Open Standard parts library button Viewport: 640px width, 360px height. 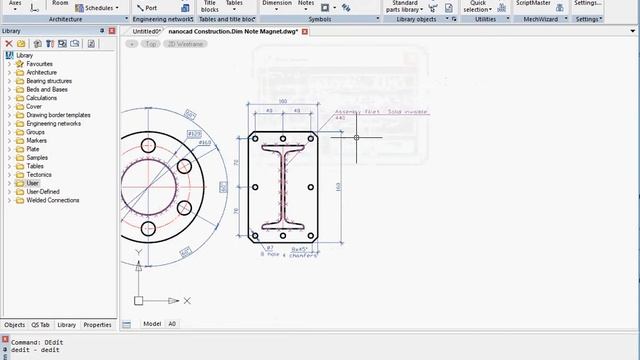(x=404, y=6)
